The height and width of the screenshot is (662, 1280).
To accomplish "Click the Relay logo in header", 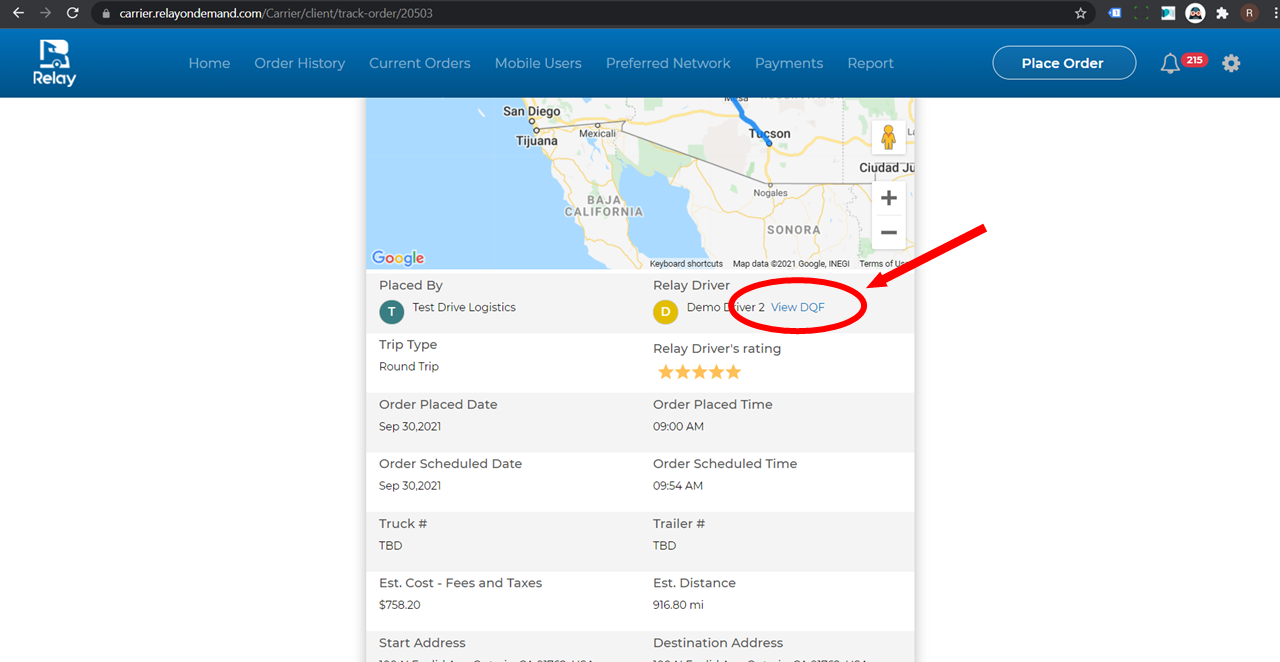I will click(x=57, y=63).
